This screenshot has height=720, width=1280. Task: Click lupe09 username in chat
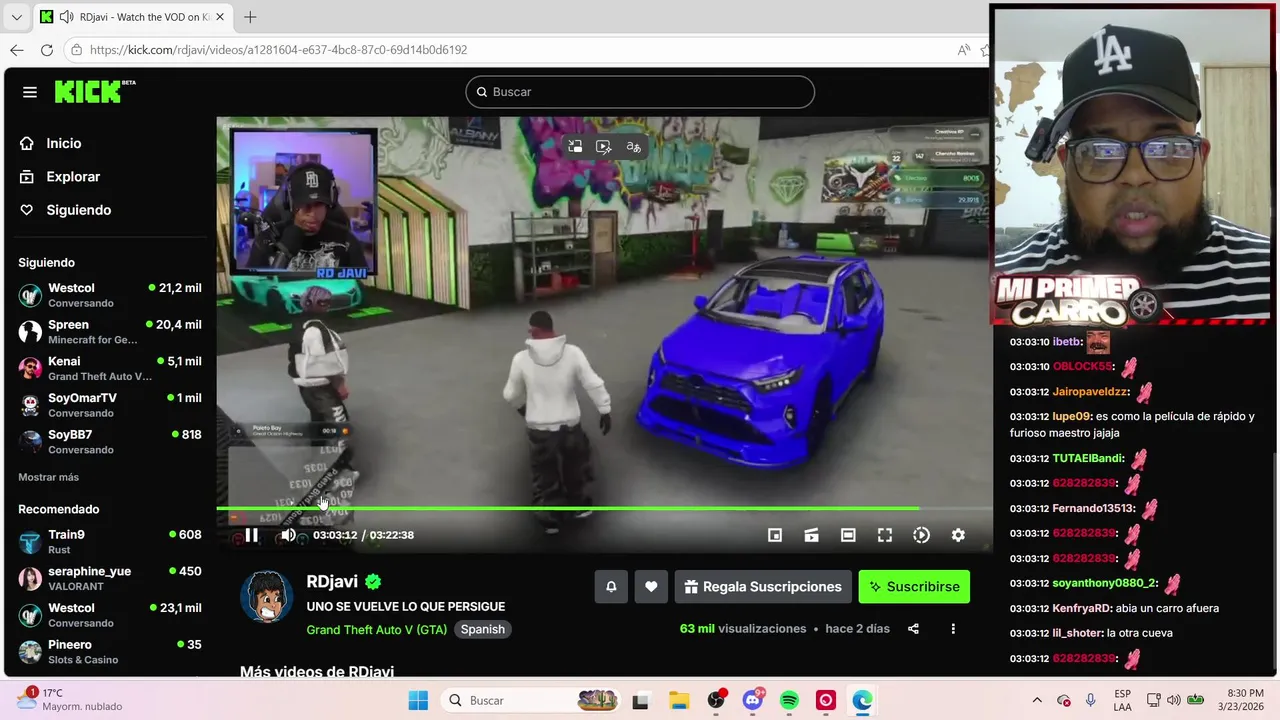point(1072,416)
